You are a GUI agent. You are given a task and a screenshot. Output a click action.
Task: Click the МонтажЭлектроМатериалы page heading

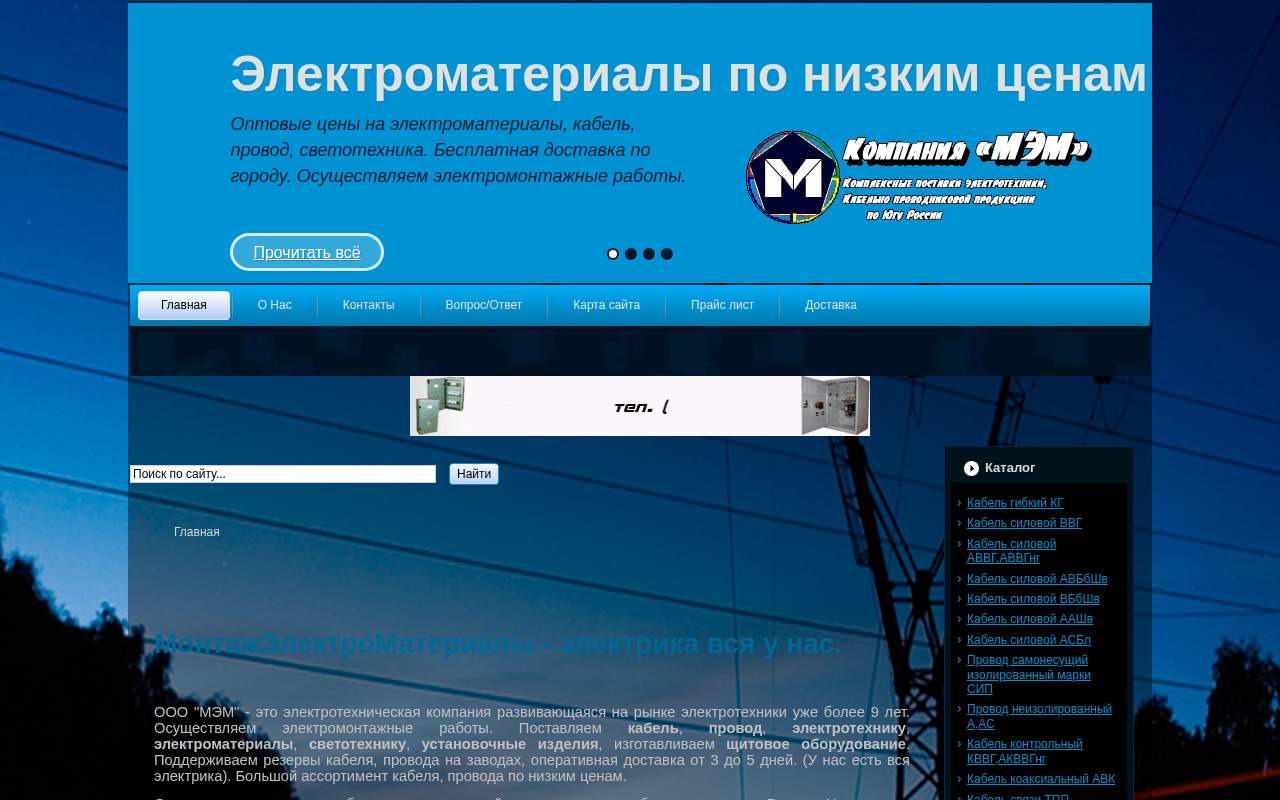(x=498, y=644)
